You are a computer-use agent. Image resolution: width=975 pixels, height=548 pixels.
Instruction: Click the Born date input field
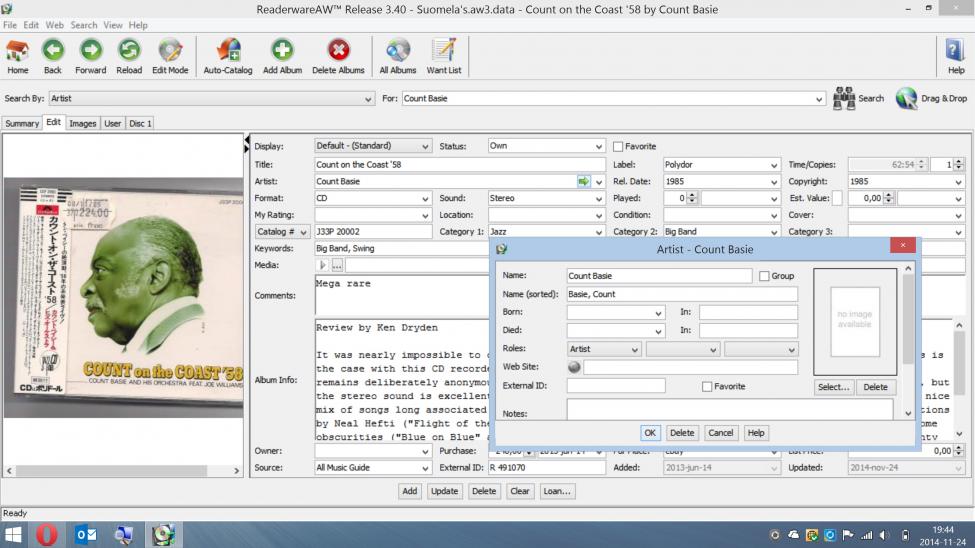coord(609,313)
